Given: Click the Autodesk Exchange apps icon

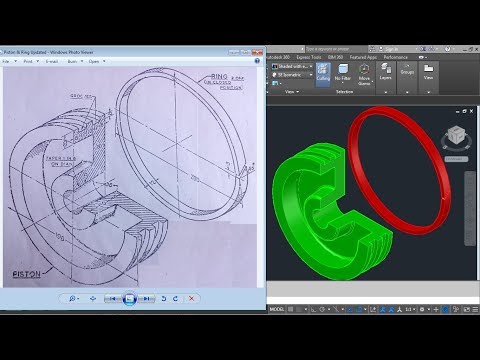Looking at the screenshot, I should pos(423,49).
